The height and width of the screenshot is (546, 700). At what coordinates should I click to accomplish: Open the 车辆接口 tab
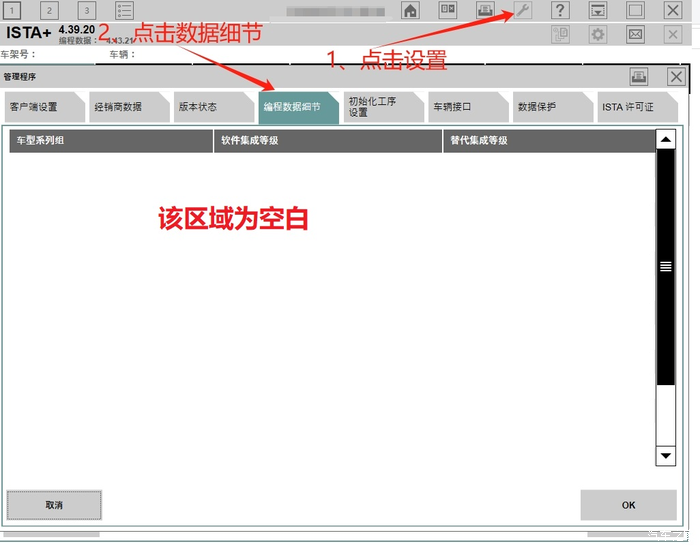click(455, 107)
